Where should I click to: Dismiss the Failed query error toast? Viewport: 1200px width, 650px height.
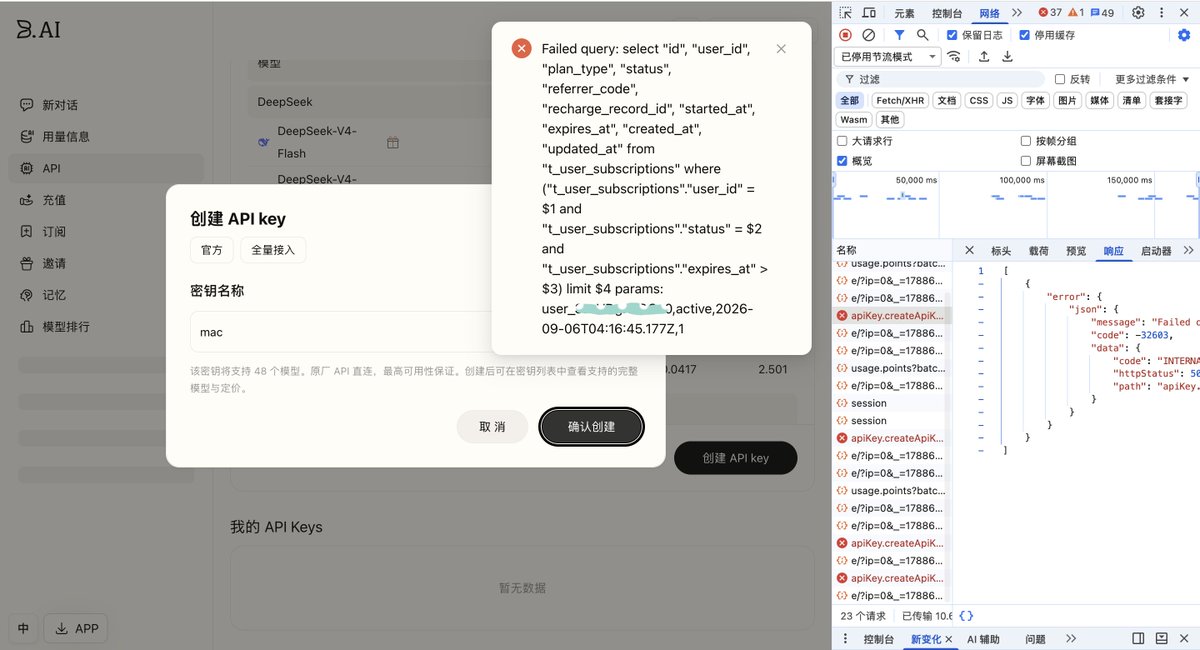pyautogui.click(x=781, y=49)
